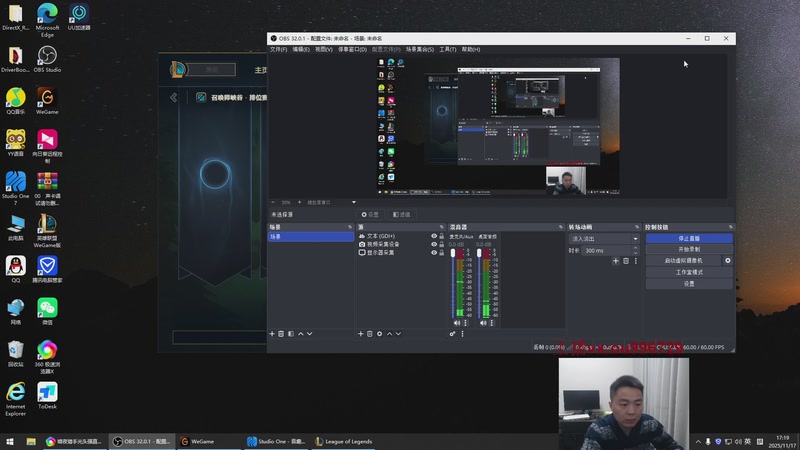Add a new source with plus icon
The height and width of the screenshot is (450, 800).
coord(361,334)
